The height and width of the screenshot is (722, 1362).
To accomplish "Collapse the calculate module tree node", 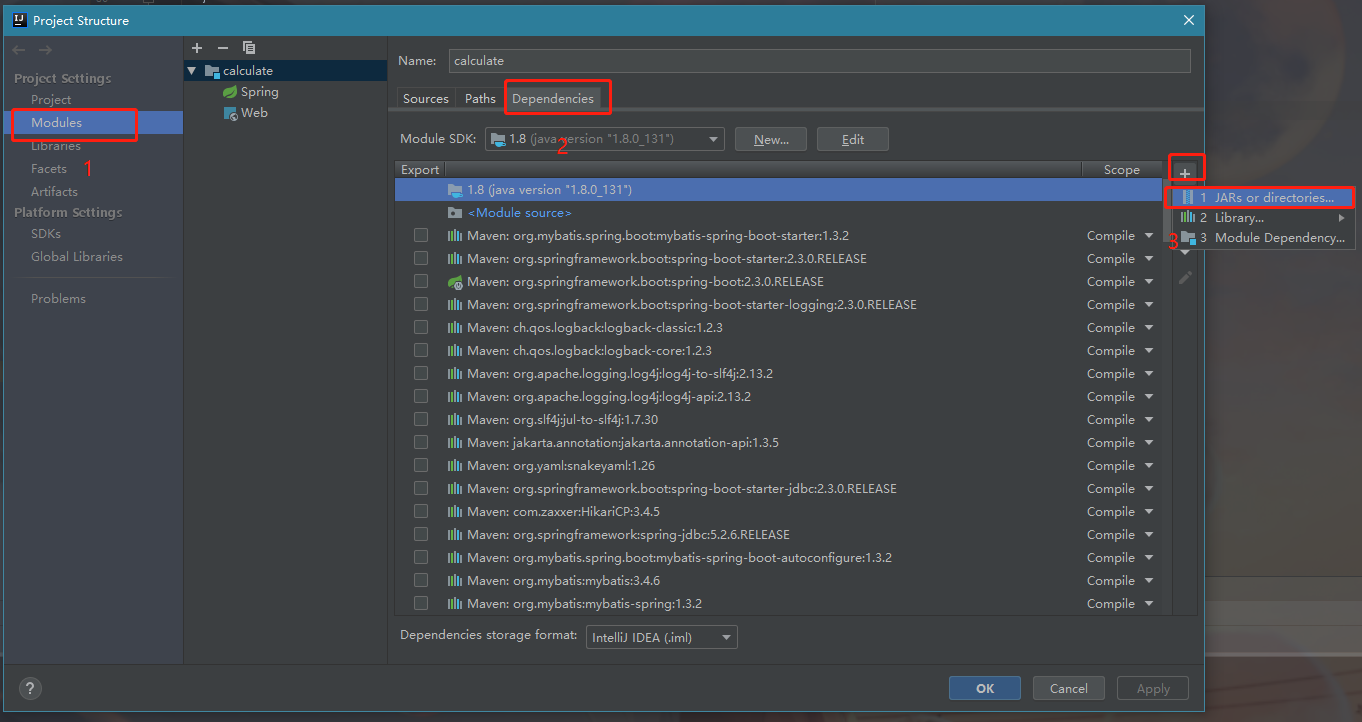I will click(192, 71).
